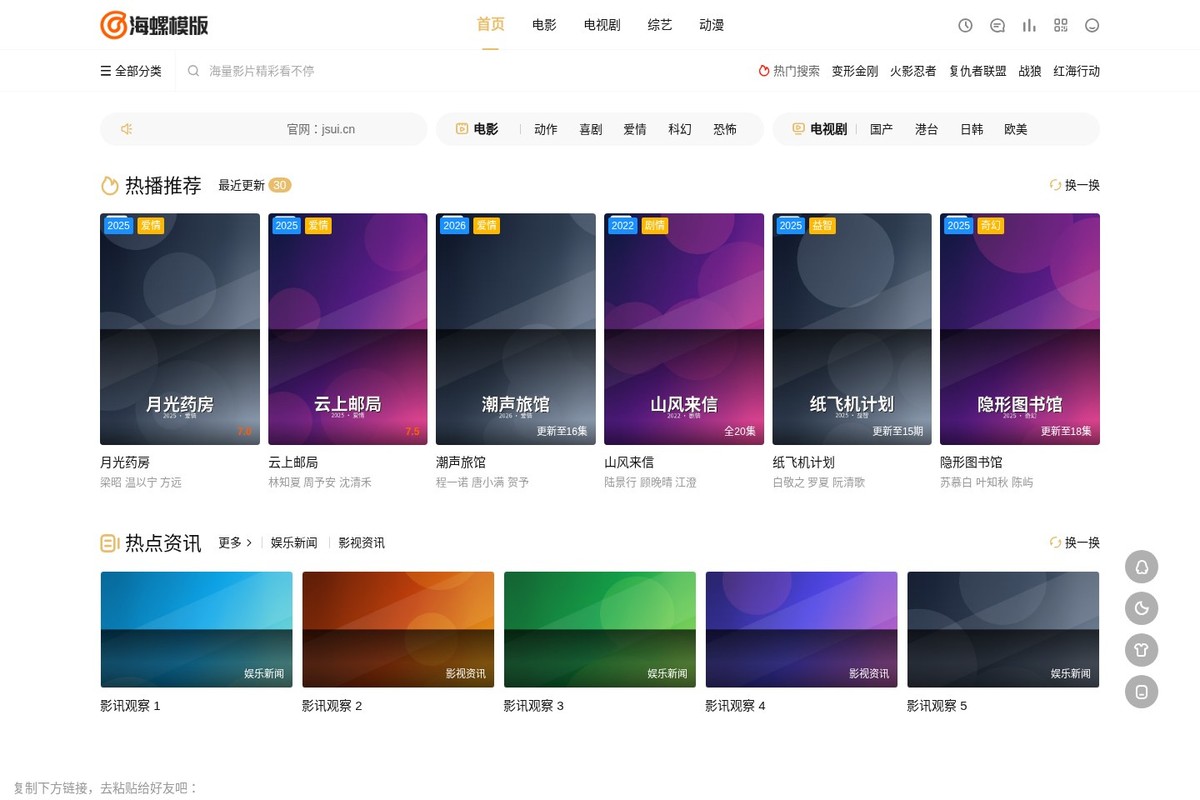Open the 电影 category pill heading
This screenshot has height=800, width=1200.
tap(477, 129)
